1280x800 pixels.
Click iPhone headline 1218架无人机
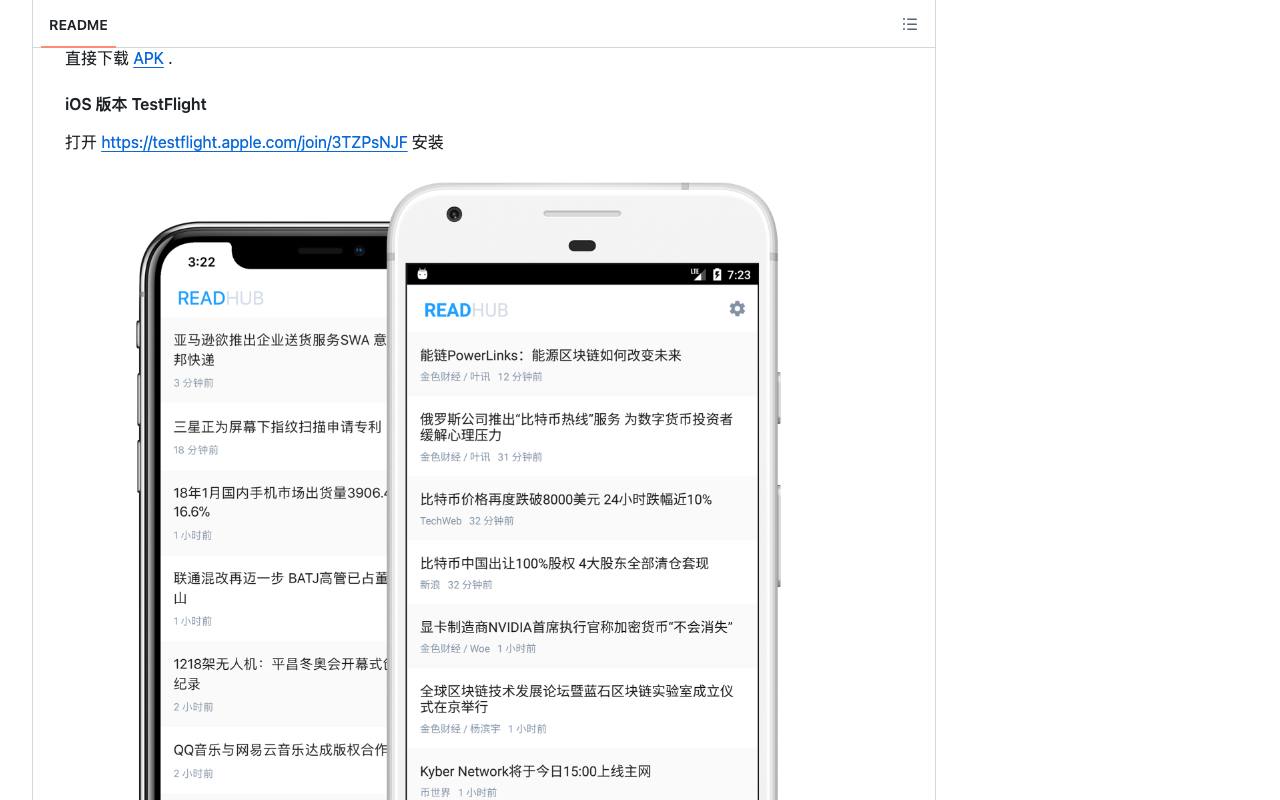pos(280,674)
